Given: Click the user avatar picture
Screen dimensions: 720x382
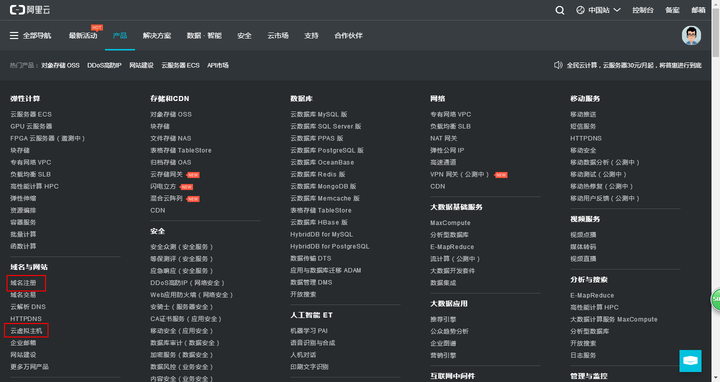Looking at the screenshot, I should (x=691, y=35).
